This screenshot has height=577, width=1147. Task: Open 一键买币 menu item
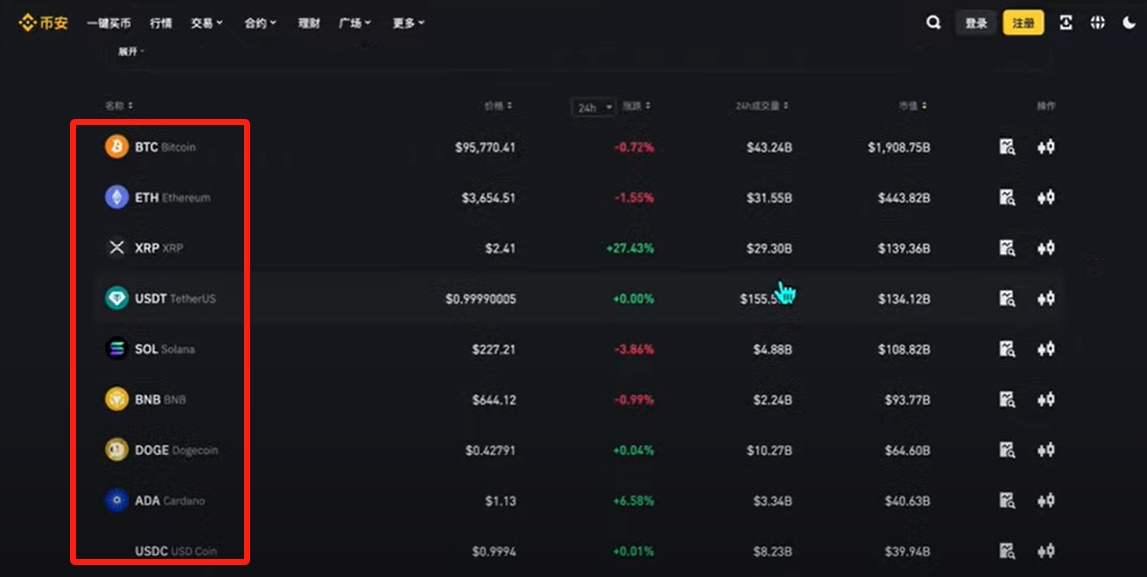click(109, 23)
